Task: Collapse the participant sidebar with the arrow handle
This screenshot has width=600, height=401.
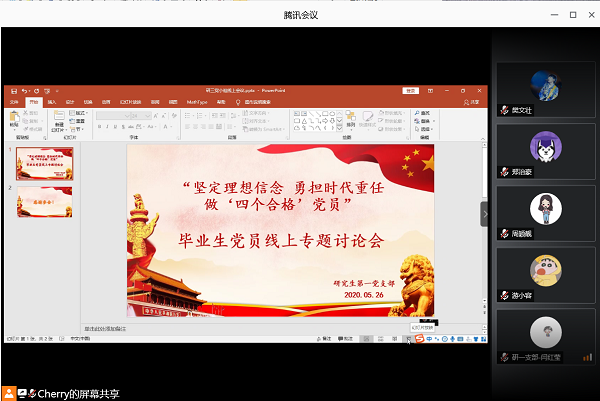Action: click(x=485, y=213)
